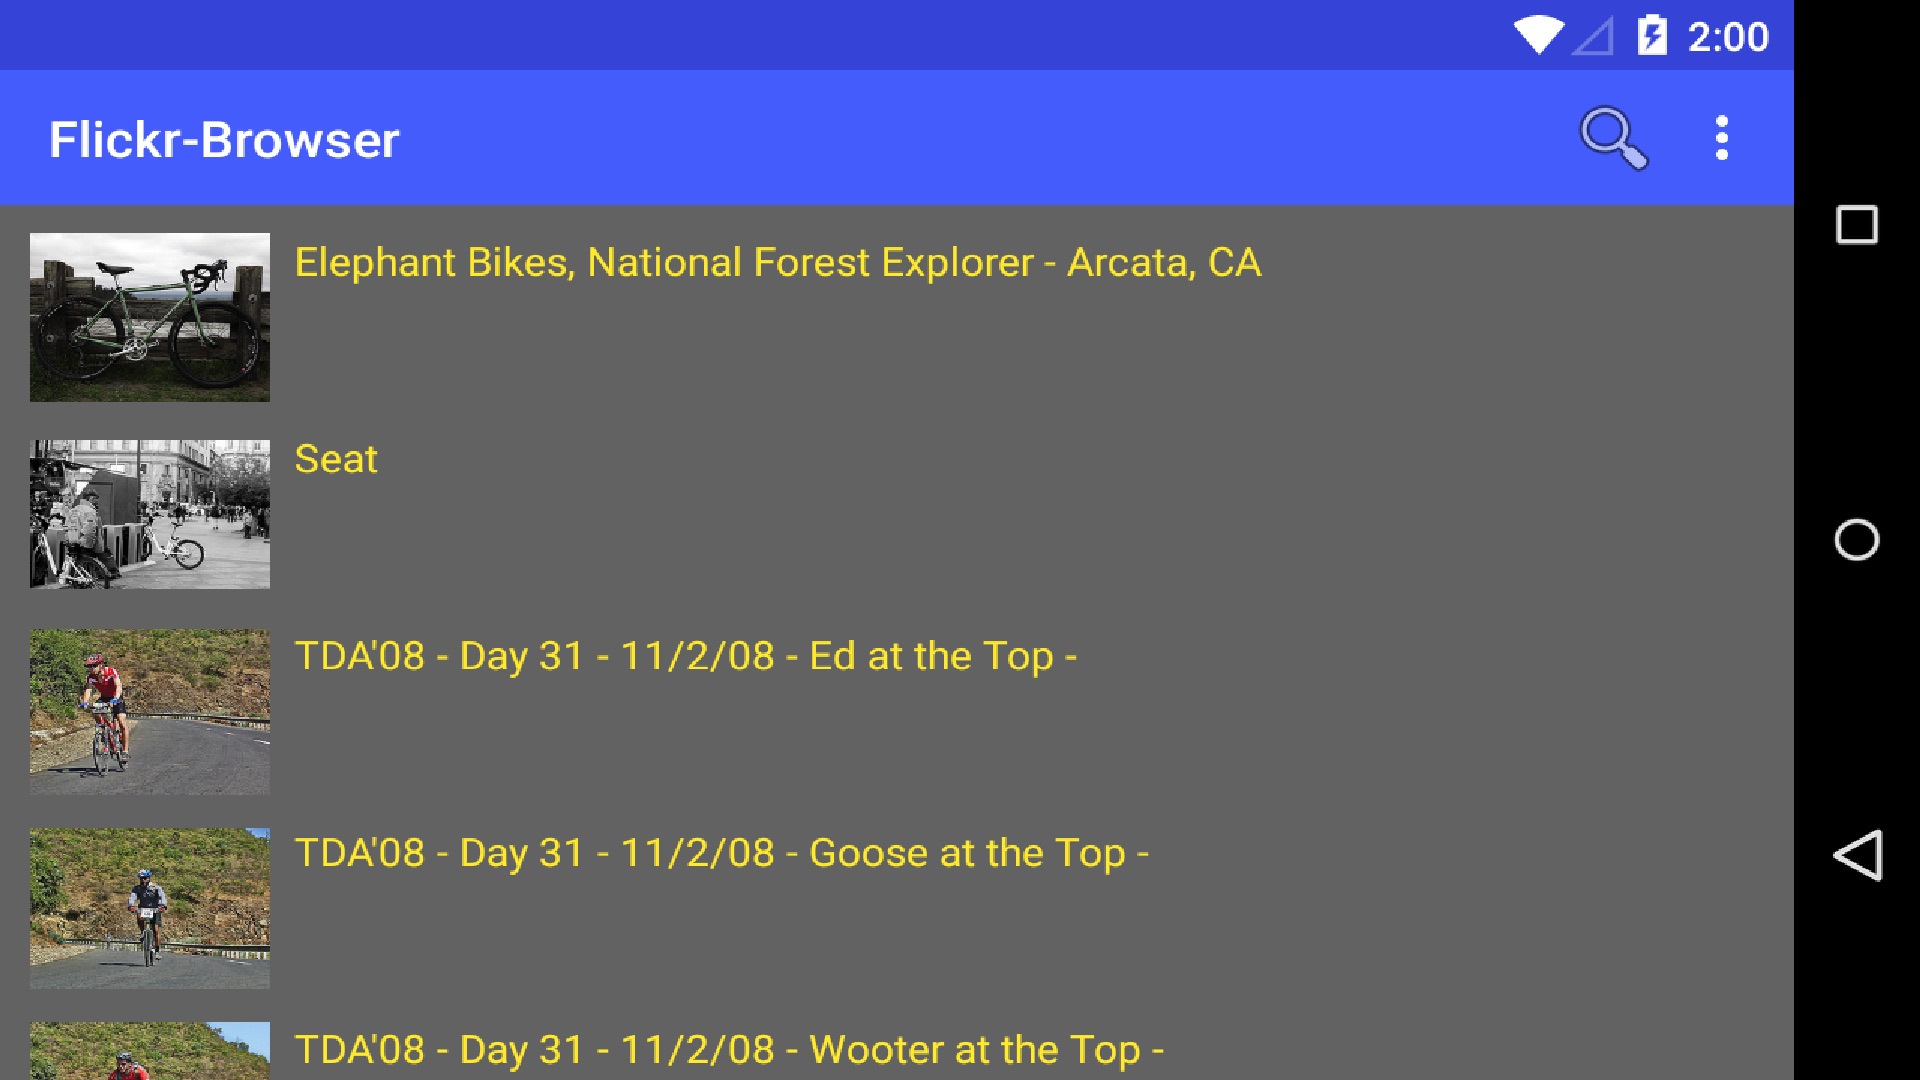Open the Wooter at the Top thumbnail
This screenshot has width=1920, height=1080.
150,1052
